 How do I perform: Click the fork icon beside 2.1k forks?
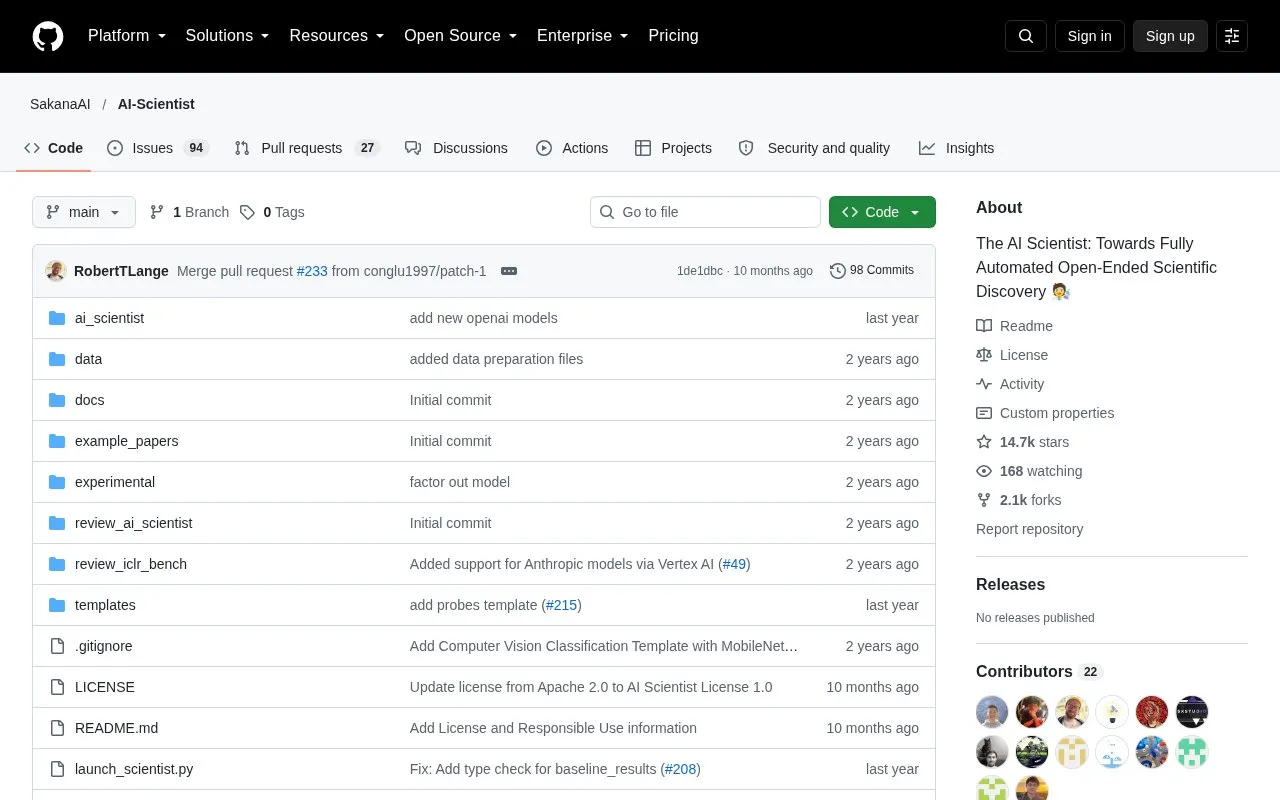[x=984, y=500]
